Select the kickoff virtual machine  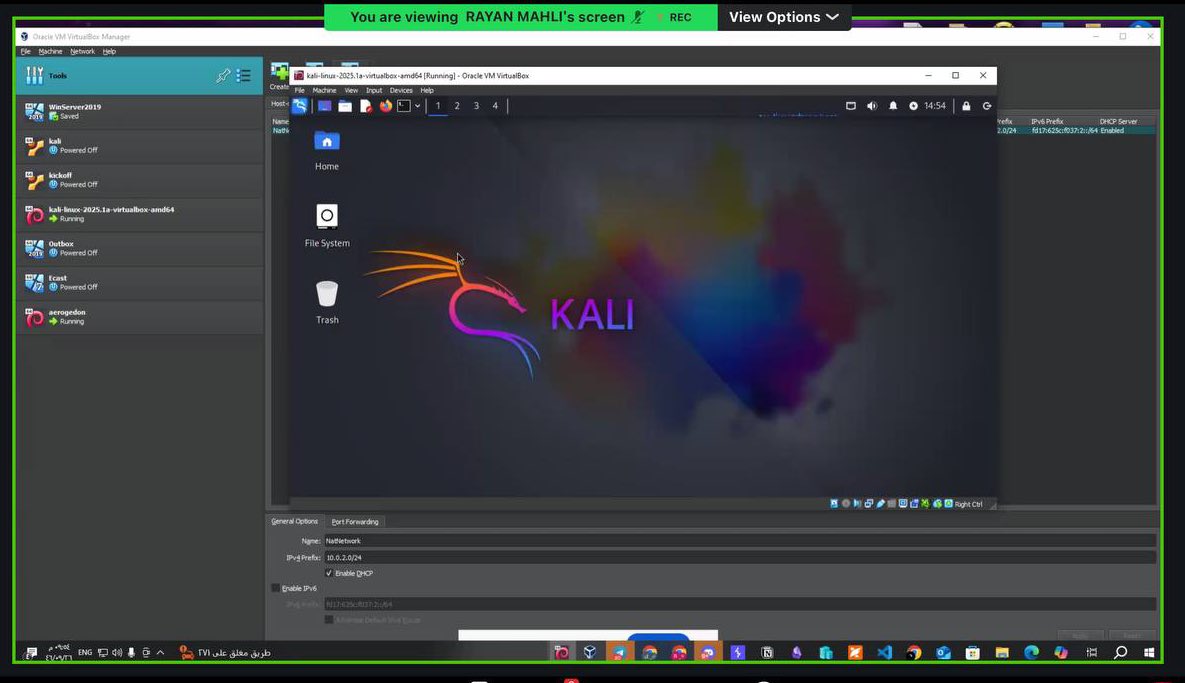[x=140, y=180]
